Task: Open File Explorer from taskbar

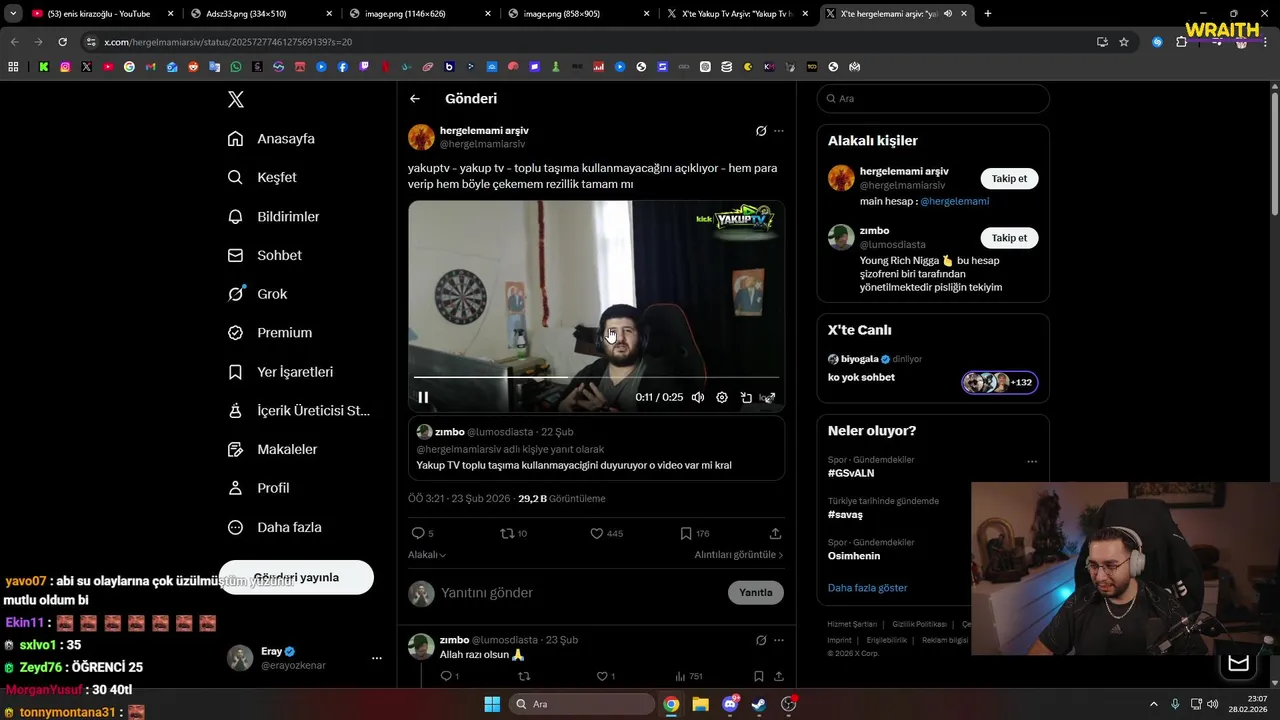Action: (700, 704)
